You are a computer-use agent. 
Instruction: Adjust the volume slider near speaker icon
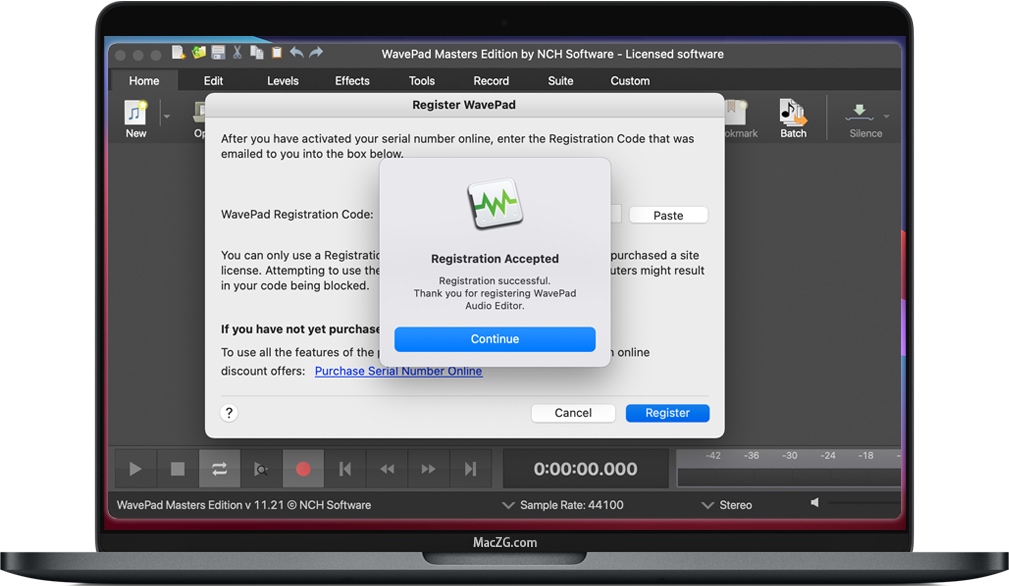(x=860, y=503)
